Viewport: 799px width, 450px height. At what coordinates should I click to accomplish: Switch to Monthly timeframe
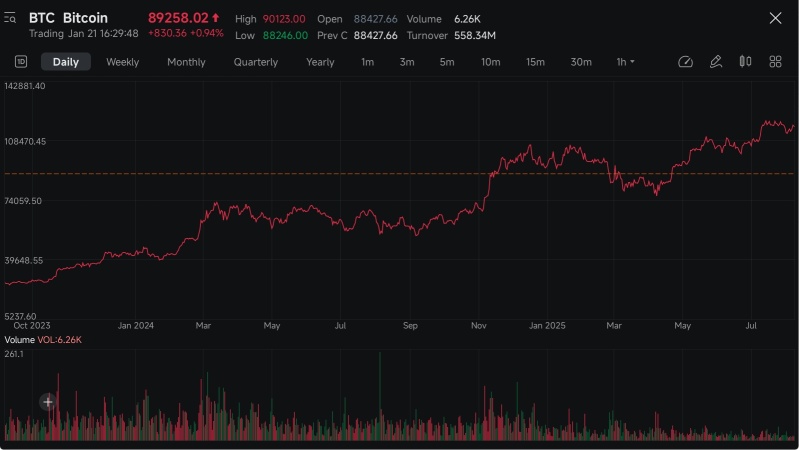pos(186,62)
